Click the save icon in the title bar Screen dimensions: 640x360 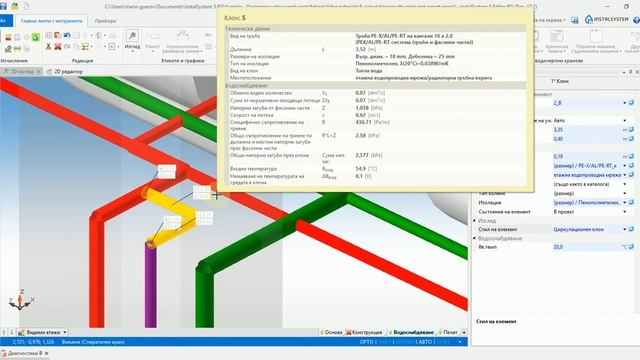[4, 6]
